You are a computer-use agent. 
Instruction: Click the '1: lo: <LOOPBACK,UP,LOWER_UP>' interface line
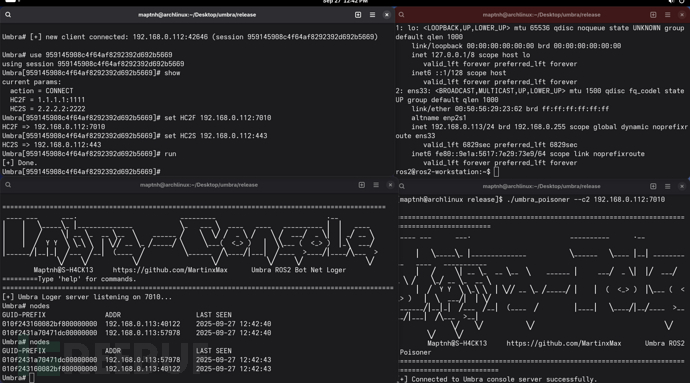(x=540, y=28)
